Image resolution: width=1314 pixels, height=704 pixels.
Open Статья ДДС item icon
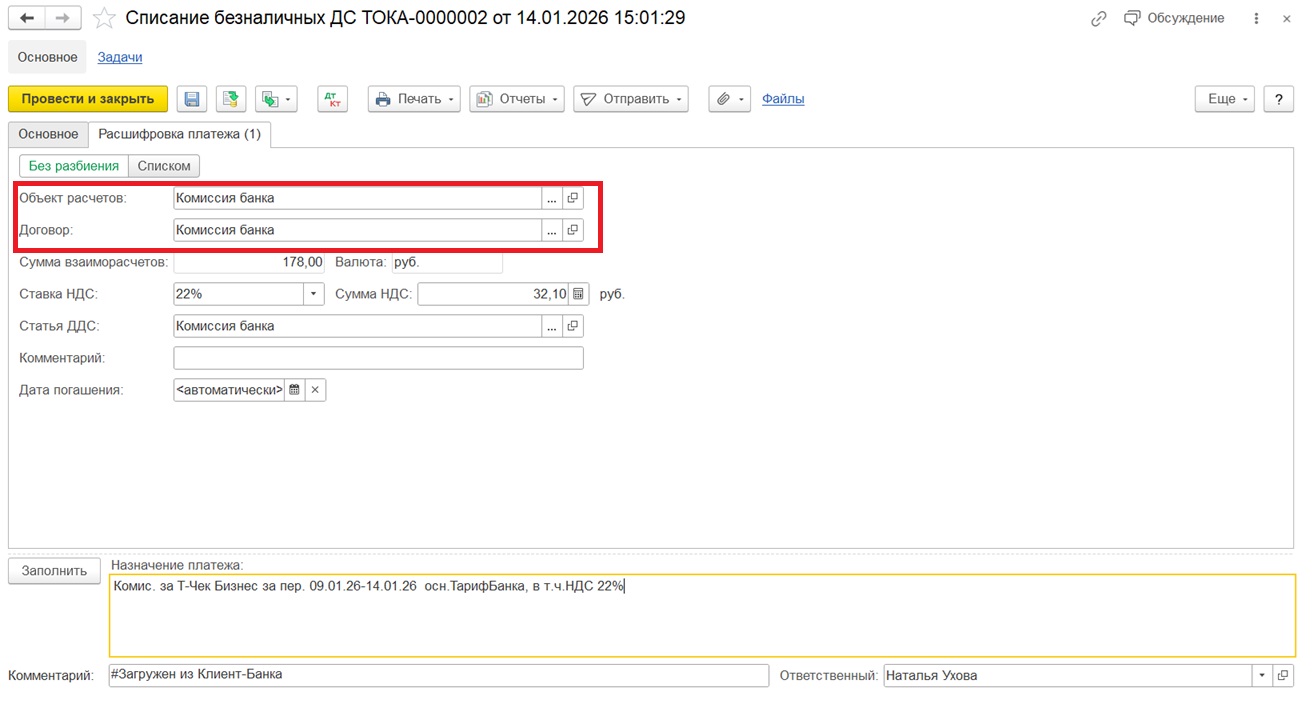[573, 326]
